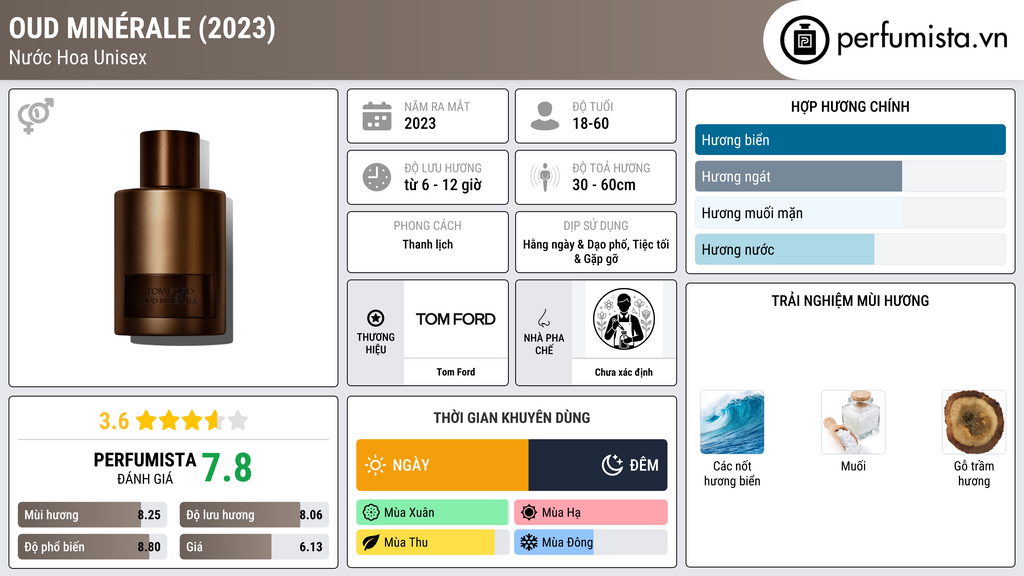Click the Perfumista rating 7.8
1024x576 pixels.
pos(227,468)
